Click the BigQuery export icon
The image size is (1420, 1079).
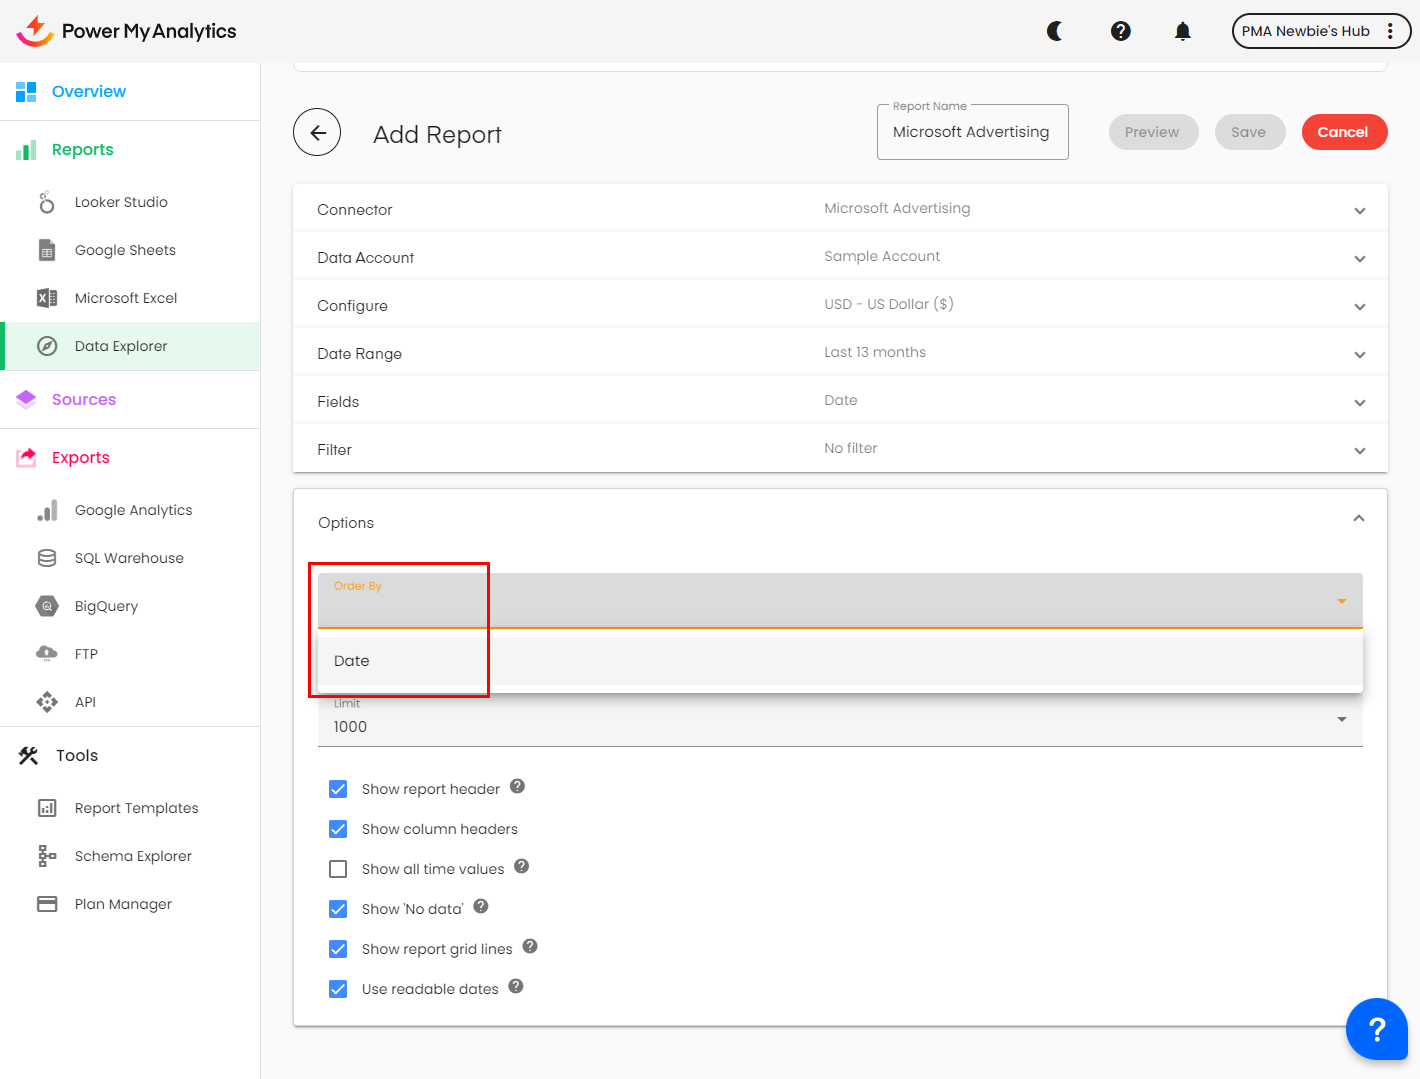47,606
